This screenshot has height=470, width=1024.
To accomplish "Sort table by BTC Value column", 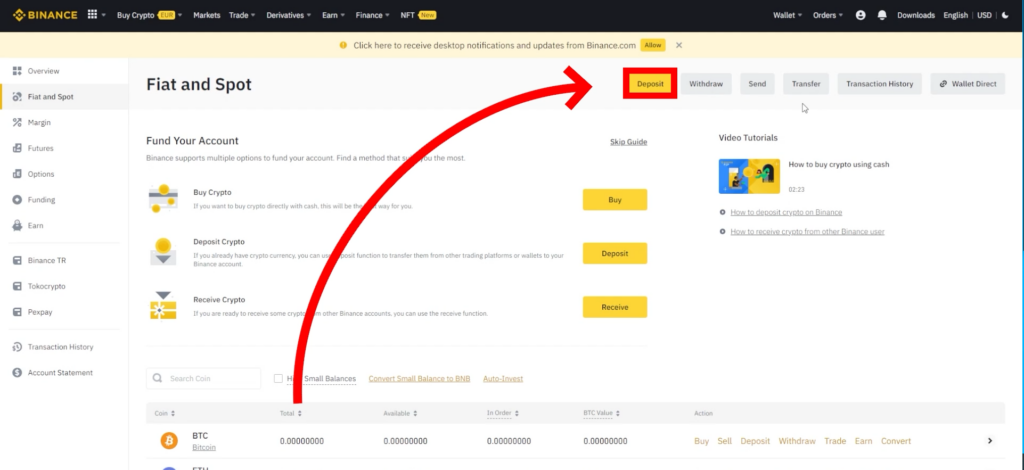I will coord(601,413).
